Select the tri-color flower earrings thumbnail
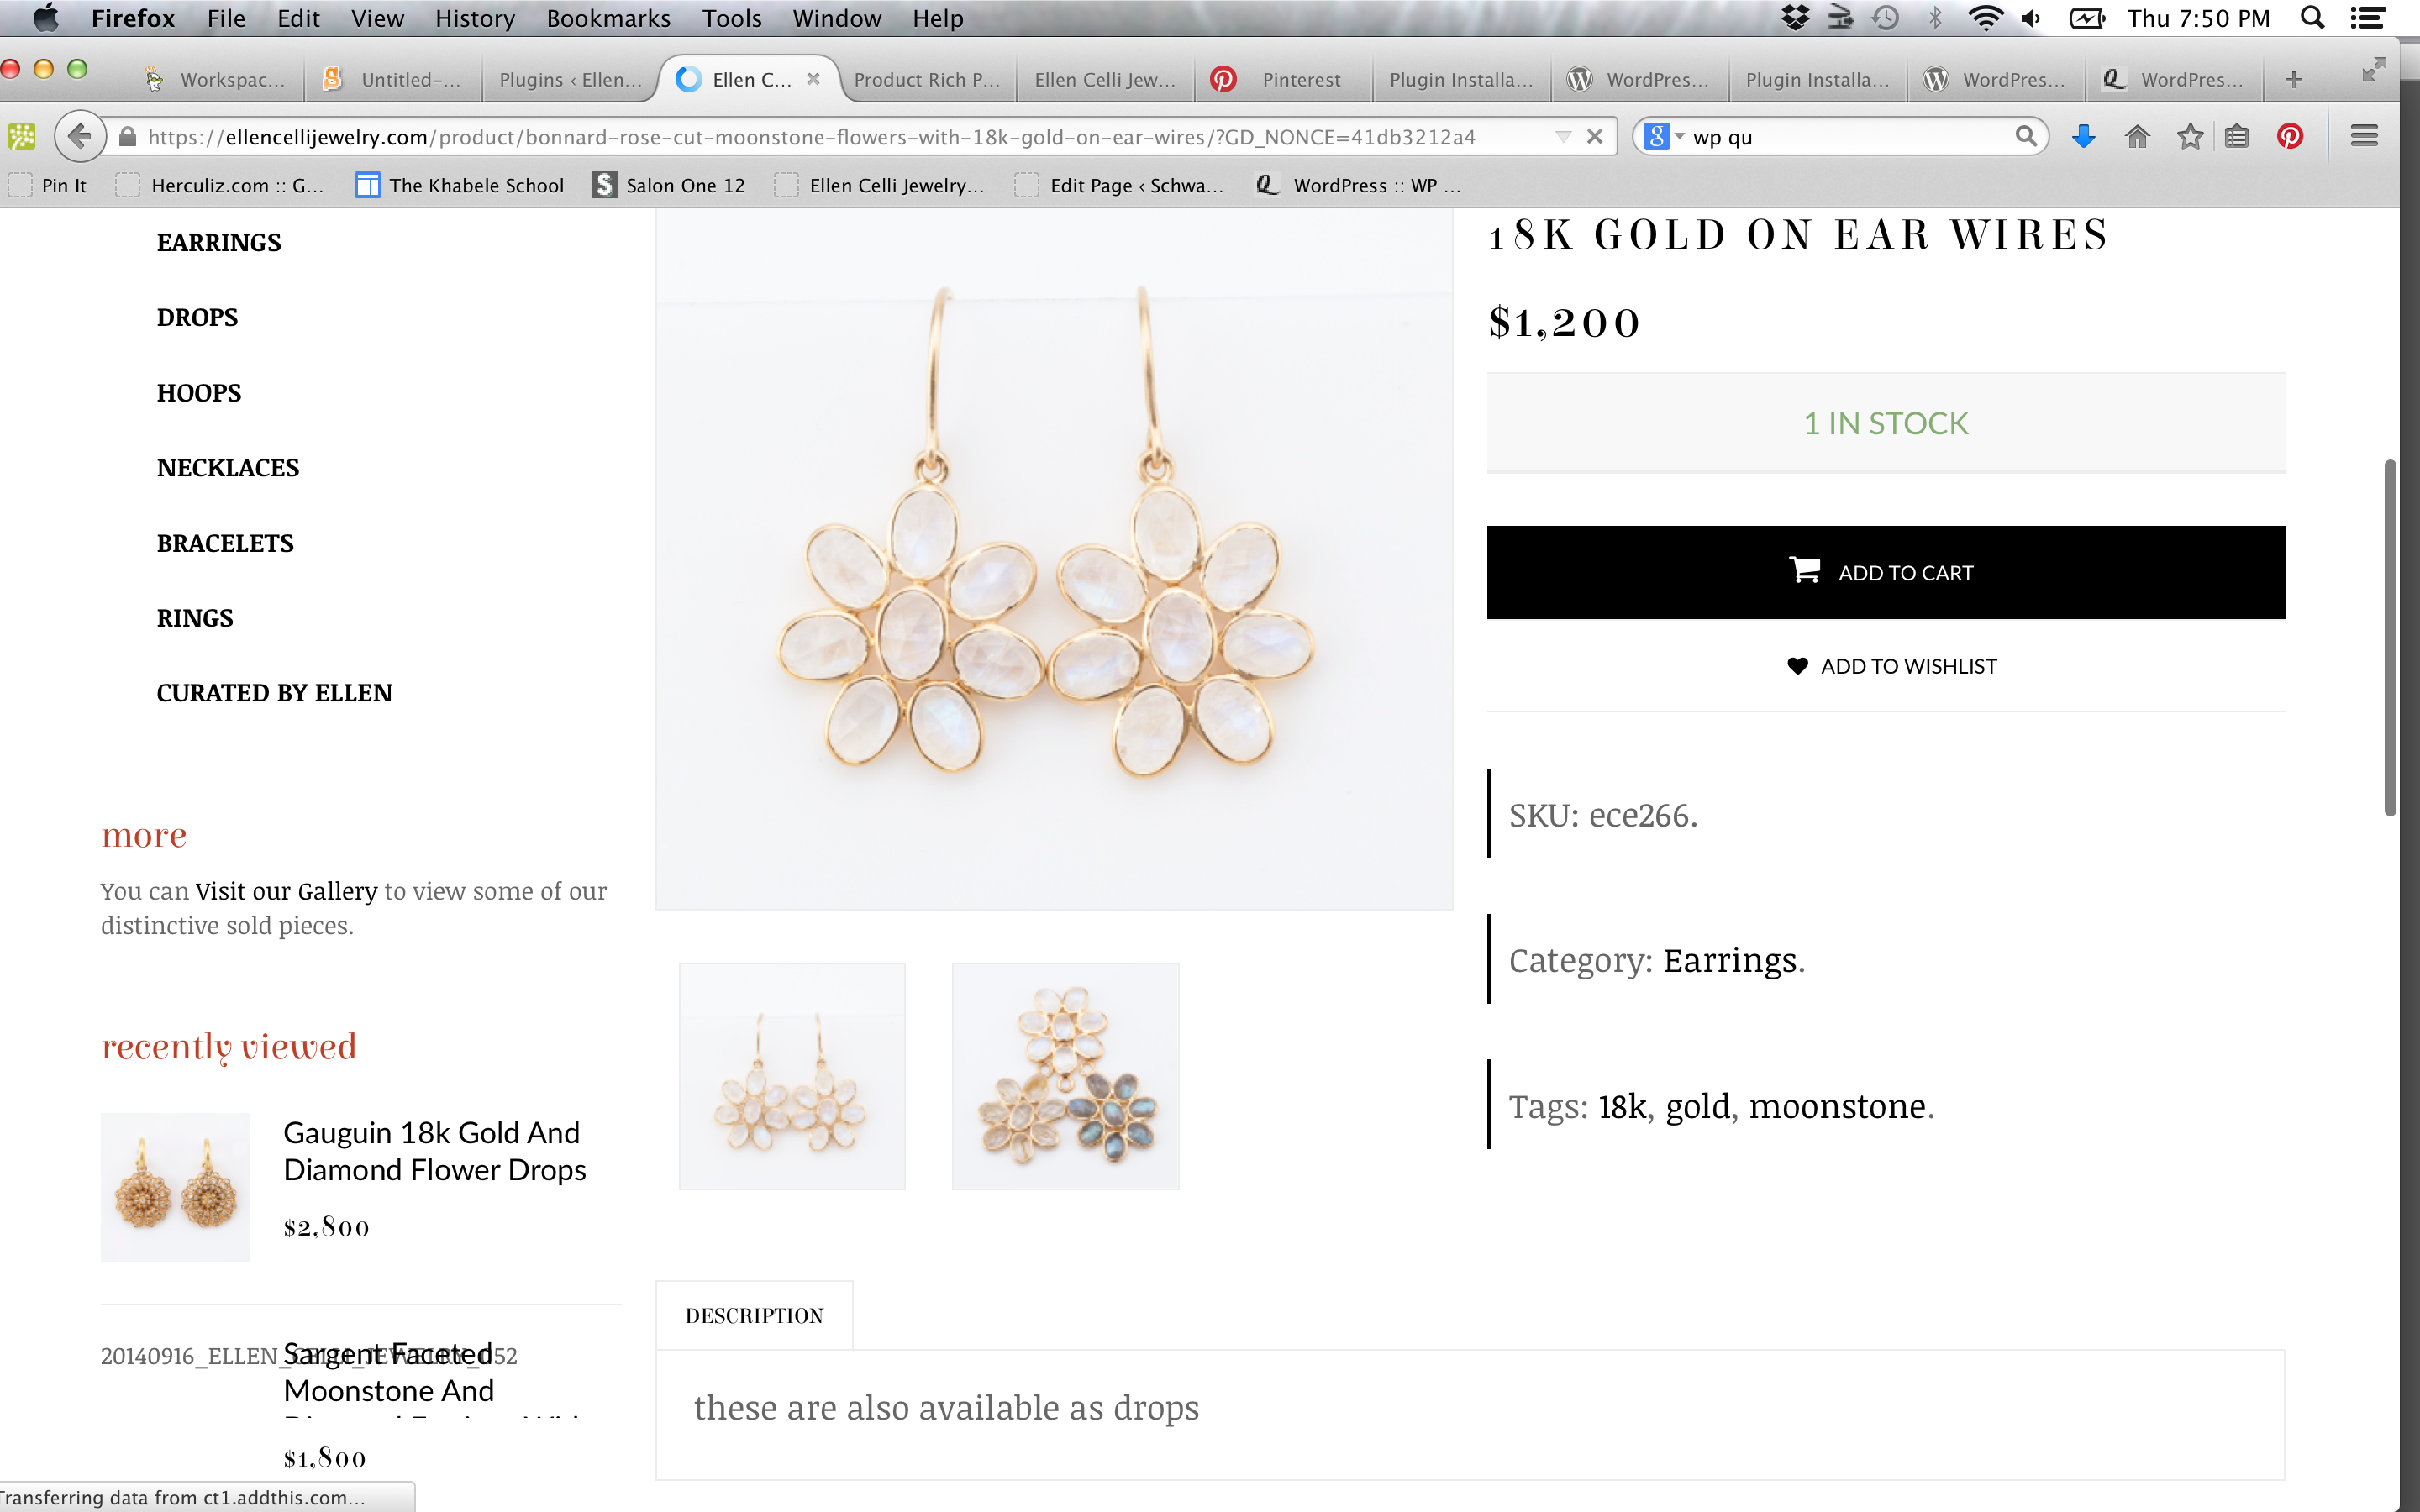The height and width of the screenshot is (1512, 2420). click(x=1065, y=1076)
